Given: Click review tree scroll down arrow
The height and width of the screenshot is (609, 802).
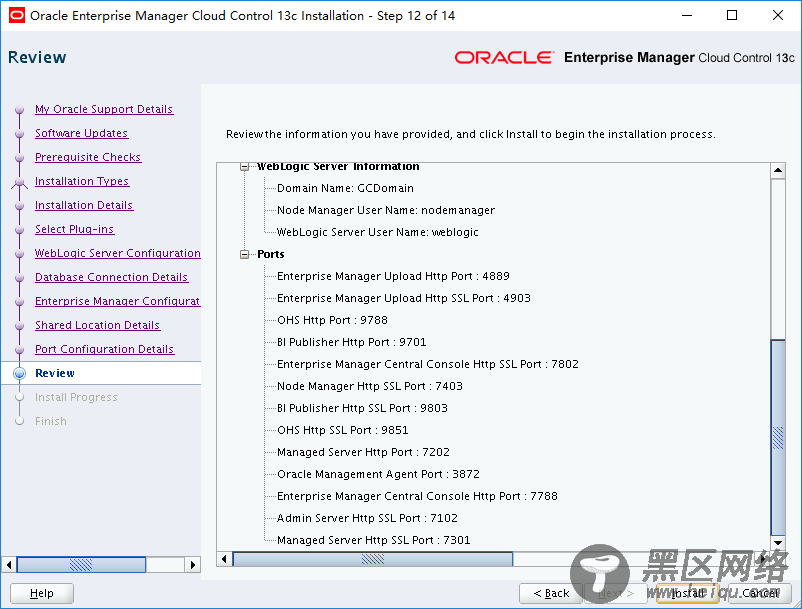Looking at the screenshot, I should 778,543.
